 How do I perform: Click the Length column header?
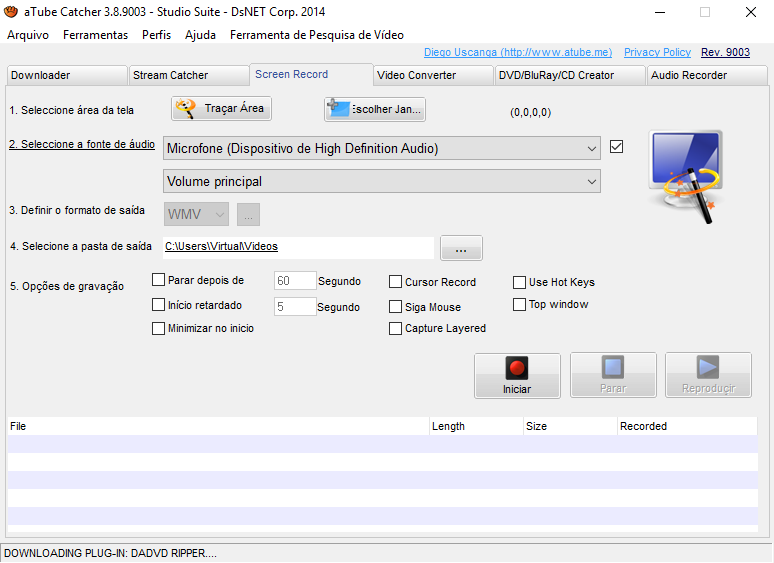pyautogui.click(x=476, y=426)
